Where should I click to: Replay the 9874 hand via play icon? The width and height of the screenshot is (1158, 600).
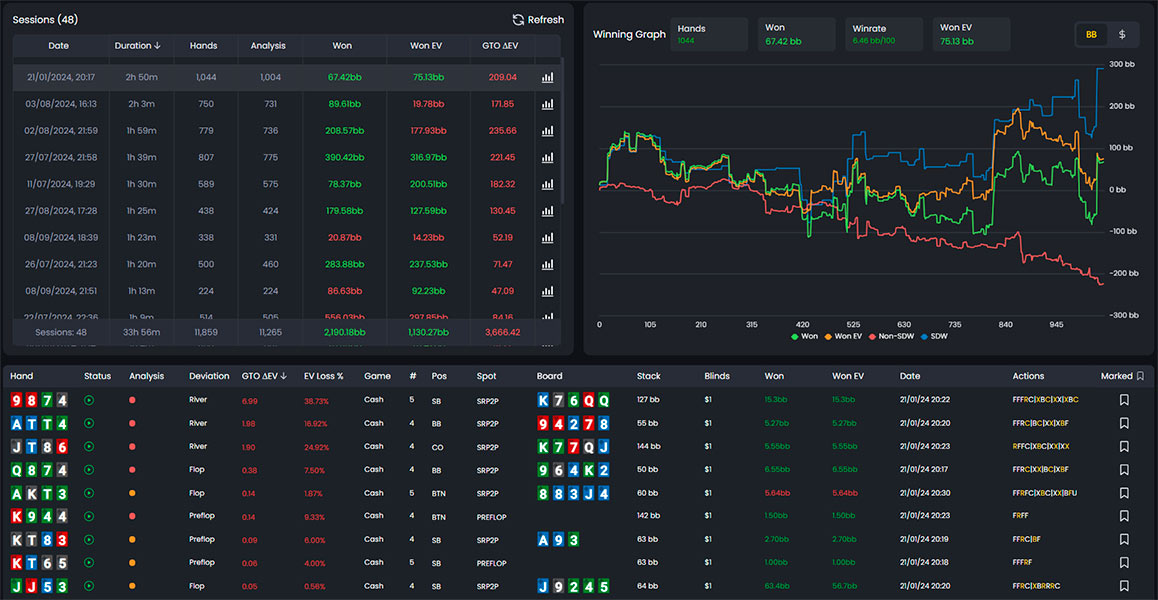[x=89, y=400]
